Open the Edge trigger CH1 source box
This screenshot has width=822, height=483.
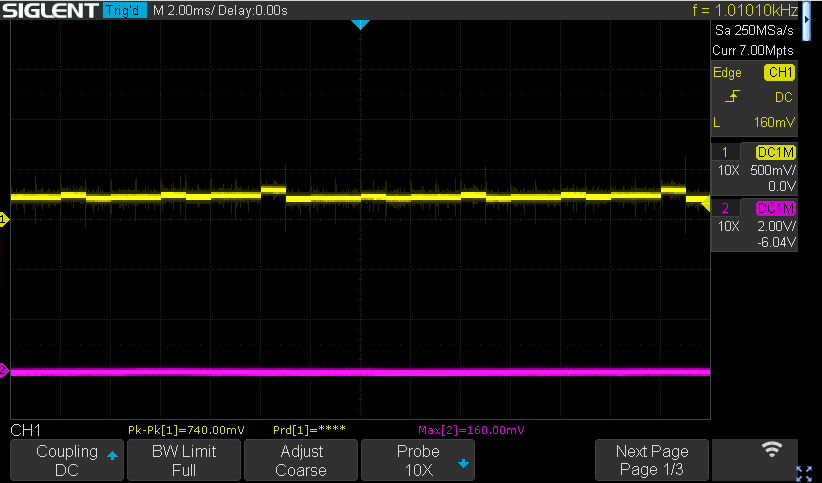pyautogui.click(x=780, y=72)
